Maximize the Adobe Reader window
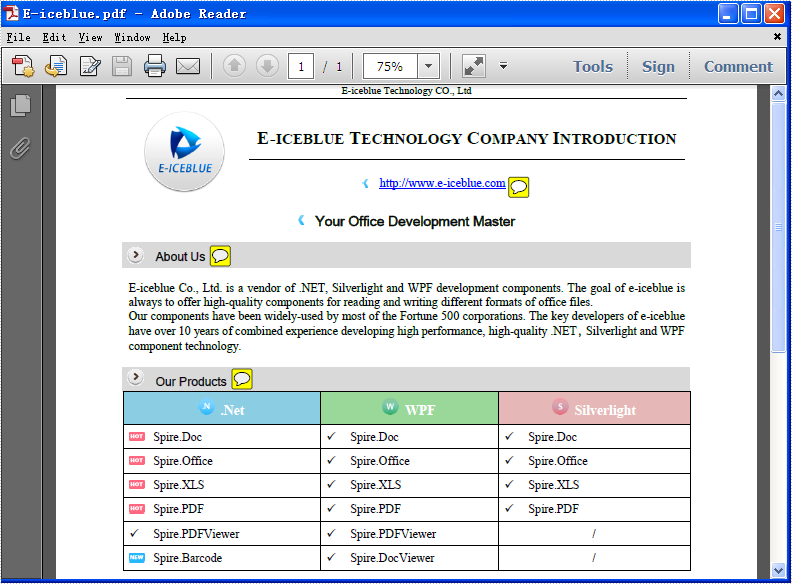 pyautogui.click(x=751, y=14)
